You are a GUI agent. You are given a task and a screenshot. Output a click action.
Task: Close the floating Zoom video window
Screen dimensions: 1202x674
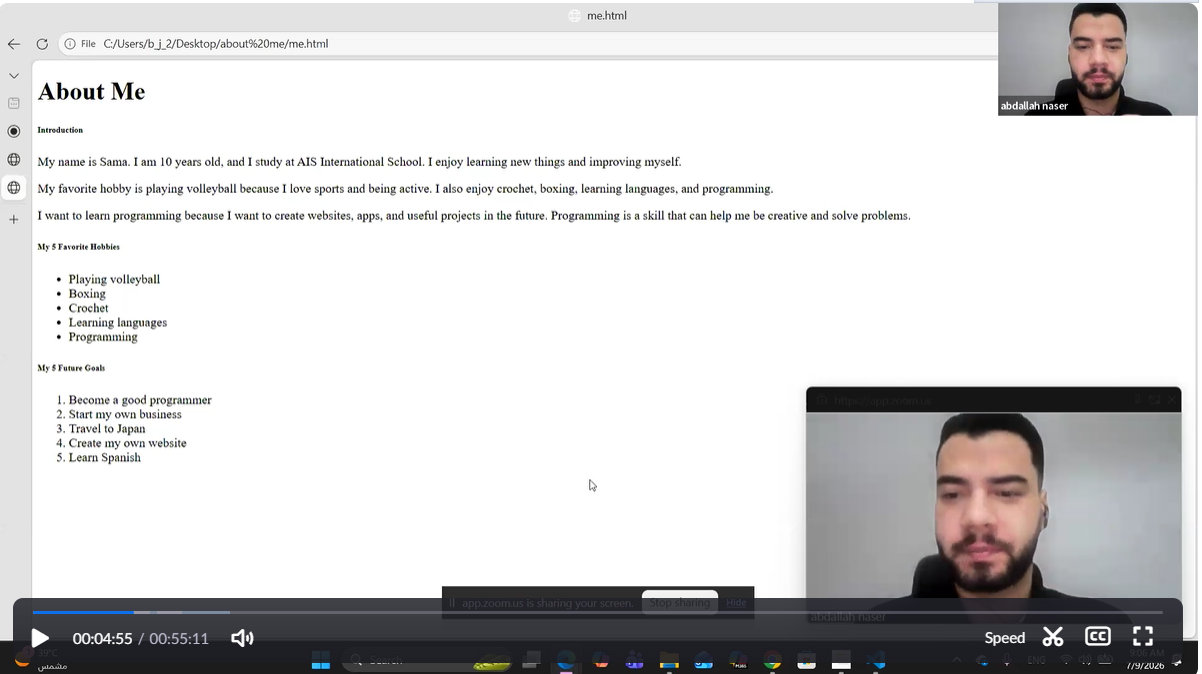click(1172, 400)
